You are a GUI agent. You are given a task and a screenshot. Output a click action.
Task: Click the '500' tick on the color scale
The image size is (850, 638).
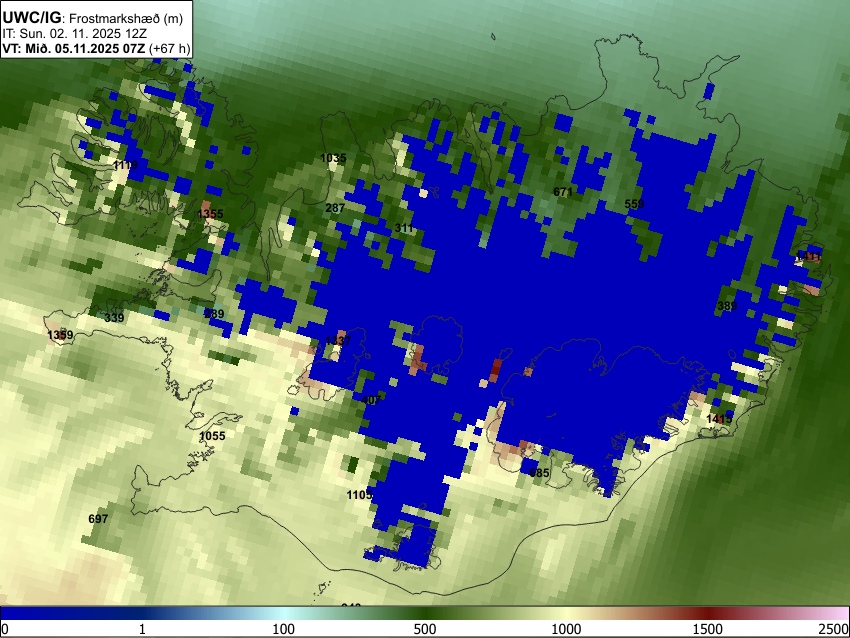[425, 629]
